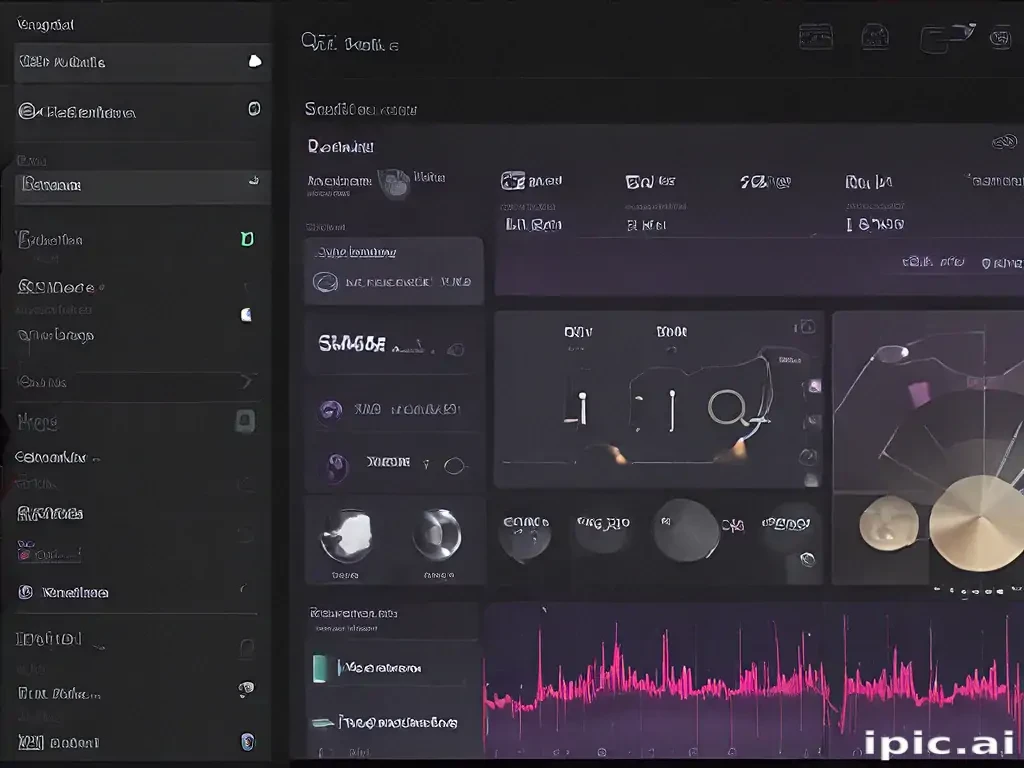
Task: Click the circular icon on the sidebar row above the divider
Action: tap(25, 592)
